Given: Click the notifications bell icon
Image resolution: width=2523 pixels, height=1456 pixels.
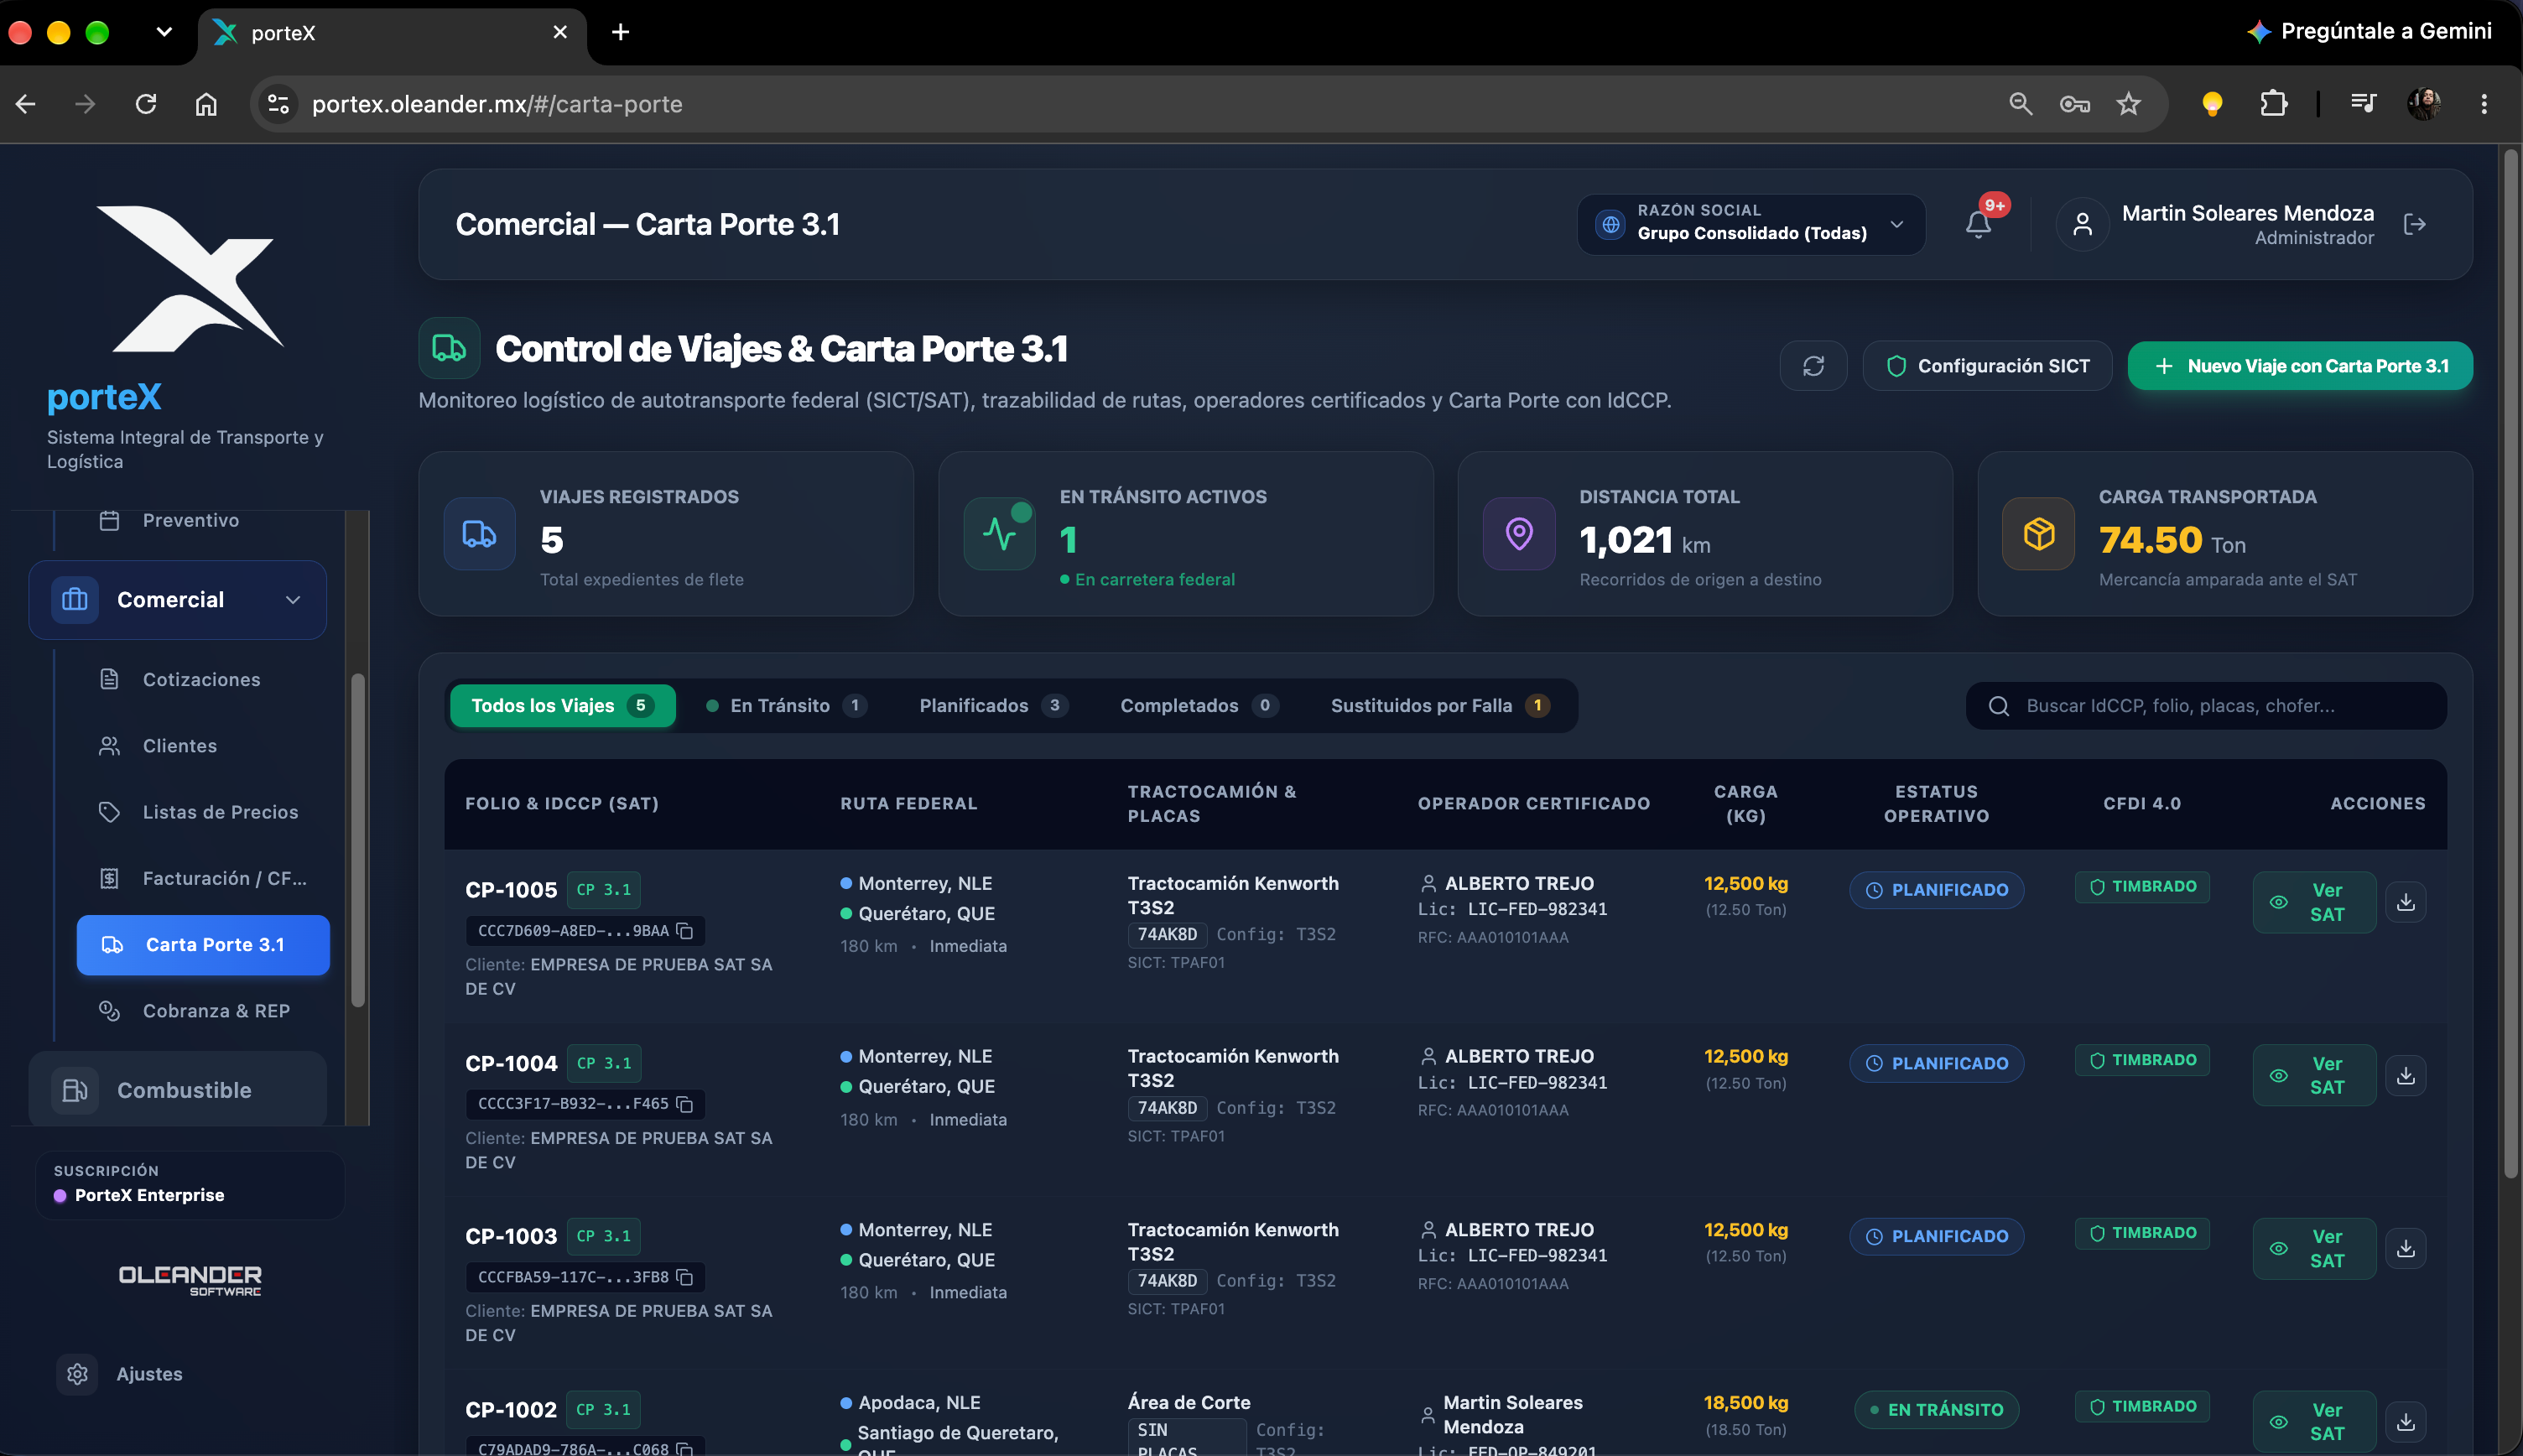Looking at the screenshot, I should click(x=1977, y=224).
